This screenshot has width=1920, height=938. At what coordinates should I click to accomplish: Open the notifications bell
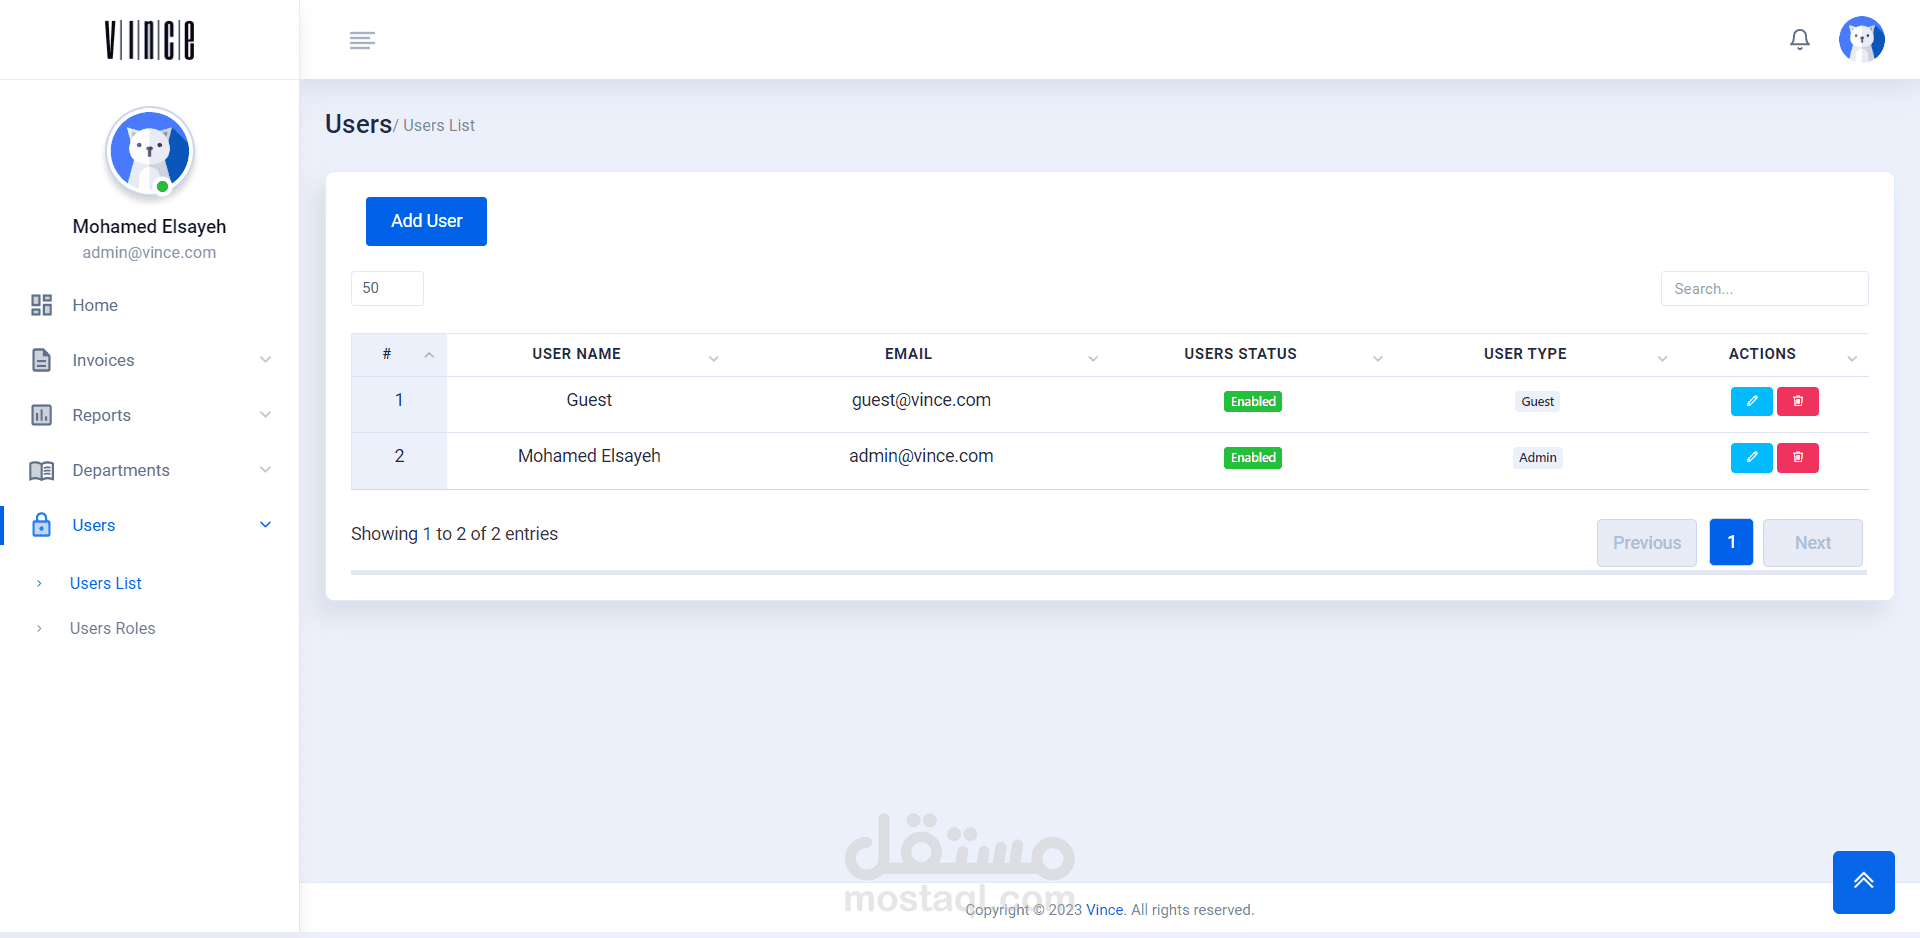[1800, 40]
